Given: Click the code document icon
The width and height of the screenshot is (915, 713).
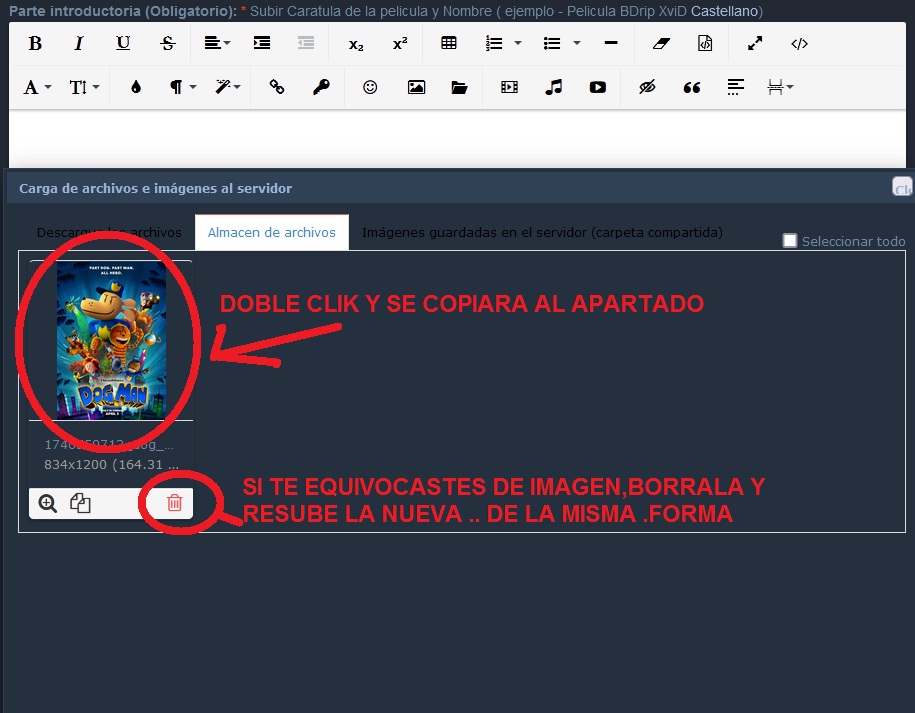Looking at the screenshot, I should (705, 43).
